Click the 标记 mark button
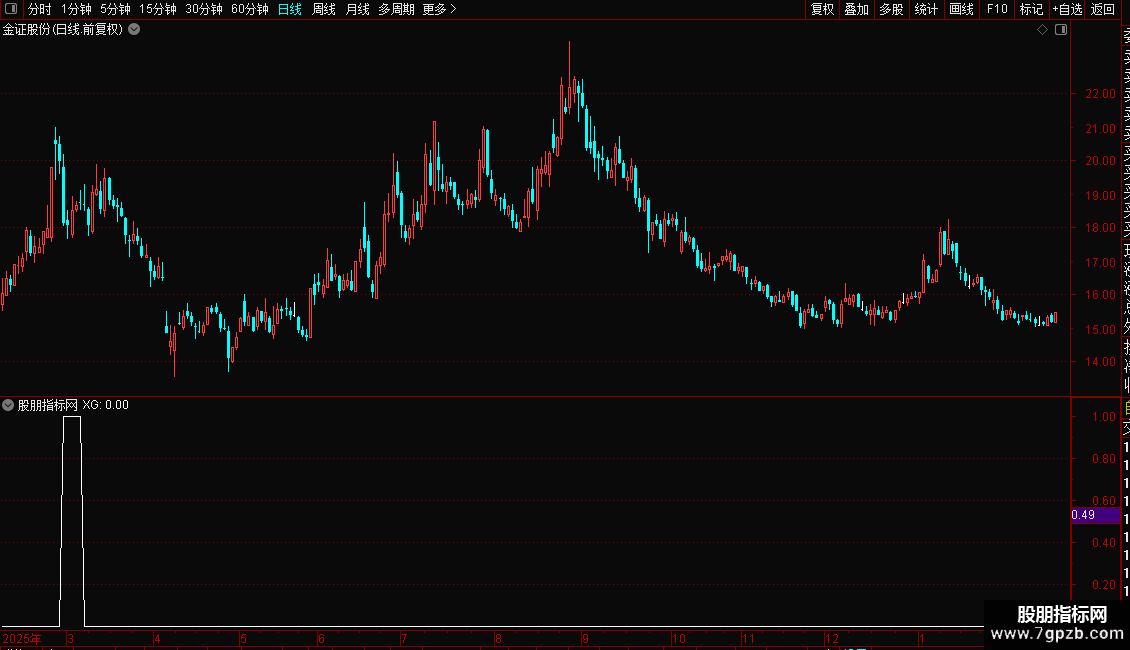 pos(1031,9)
